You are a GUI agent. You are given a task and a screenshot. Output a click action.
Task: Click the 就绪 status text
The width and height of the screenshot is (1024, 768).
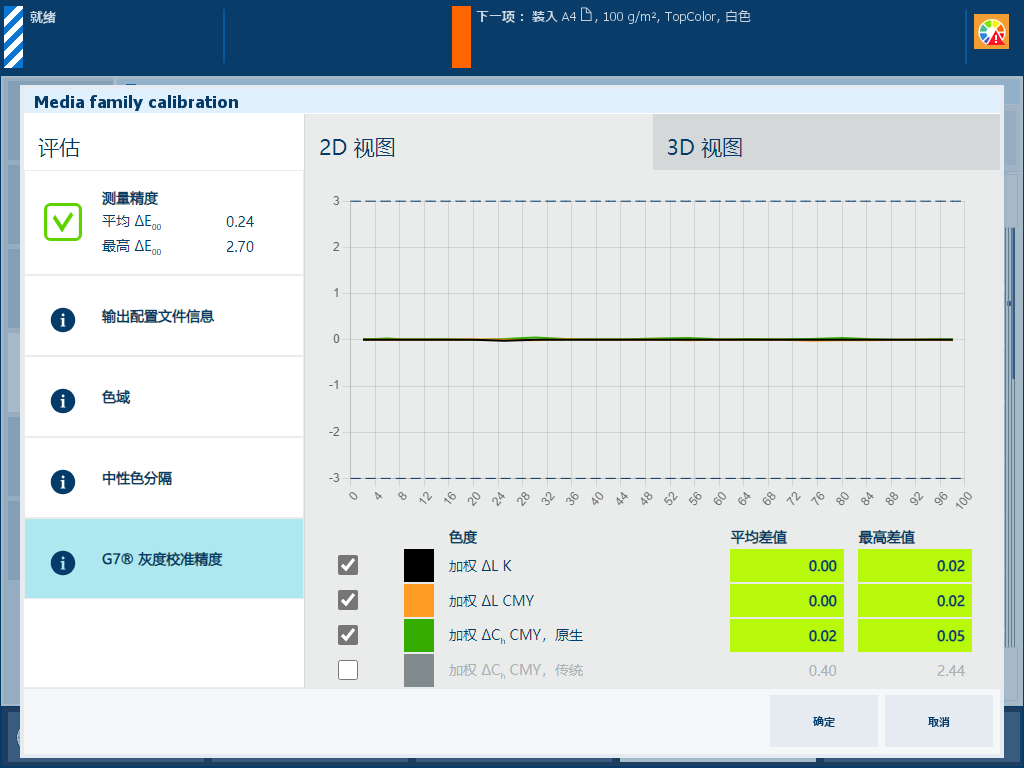tap(42, 17)
